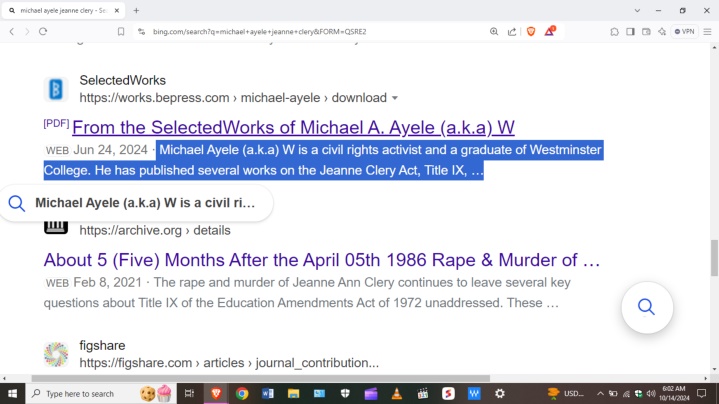Open 'From the SelectedWorks of Michael A. Ayele' link
The image size is (719, 404).
pos(293,127)
